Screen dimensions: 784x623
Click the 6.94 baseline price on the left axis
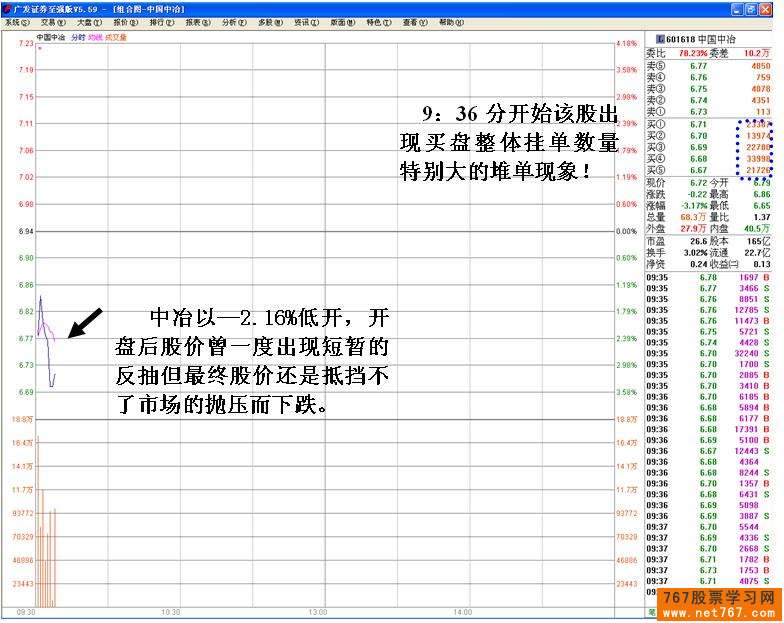click(x=26, y=232)
